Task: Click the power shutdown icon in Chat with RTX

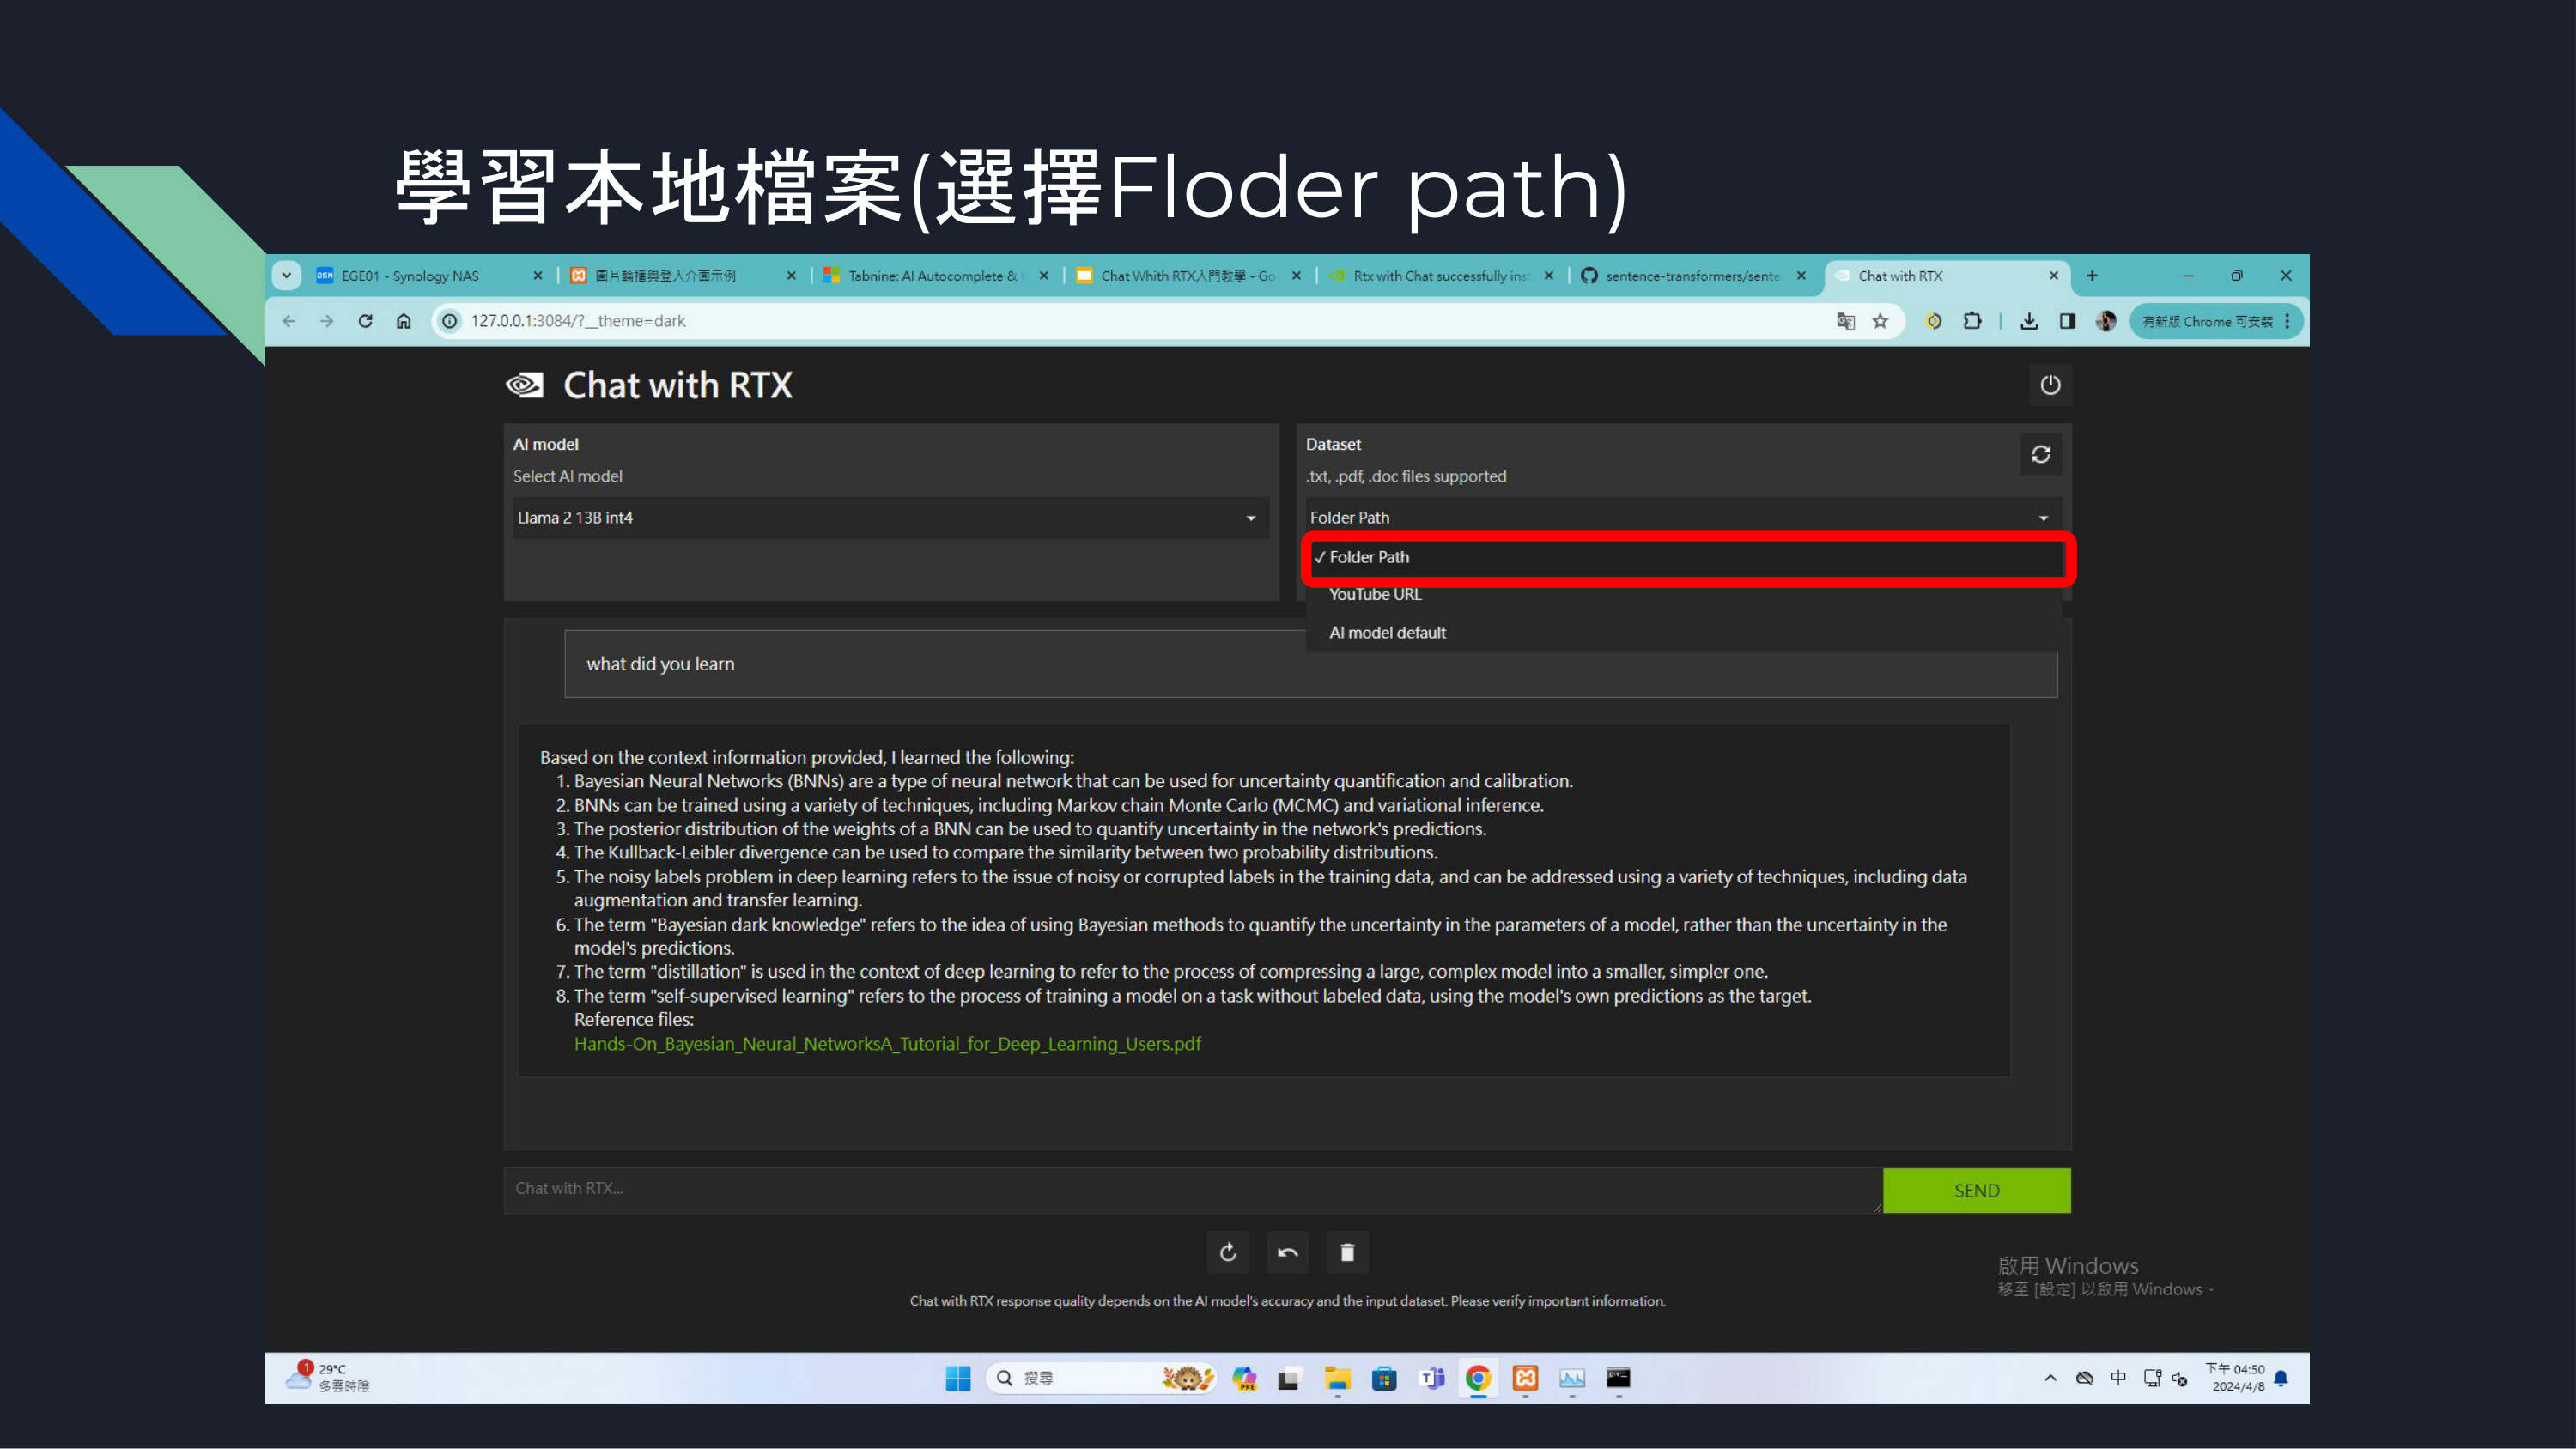Action: click(x=2050, y=385)
